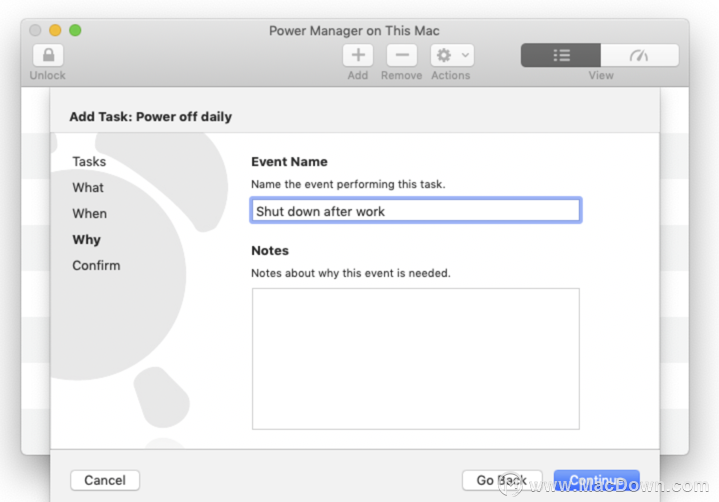
Task: Select the Why step in sidebar
Action: point(86,240)
